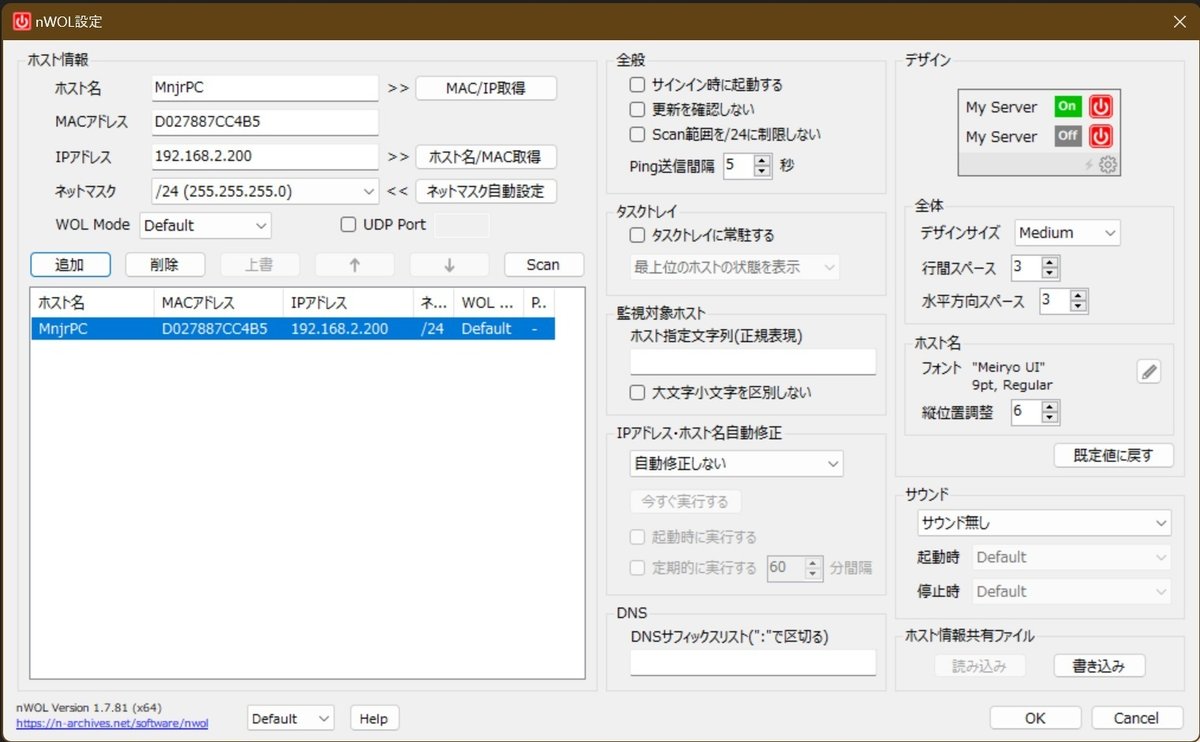1200x742 pixels.
Task: Click the 上書 button
Action: pos(259,265)
